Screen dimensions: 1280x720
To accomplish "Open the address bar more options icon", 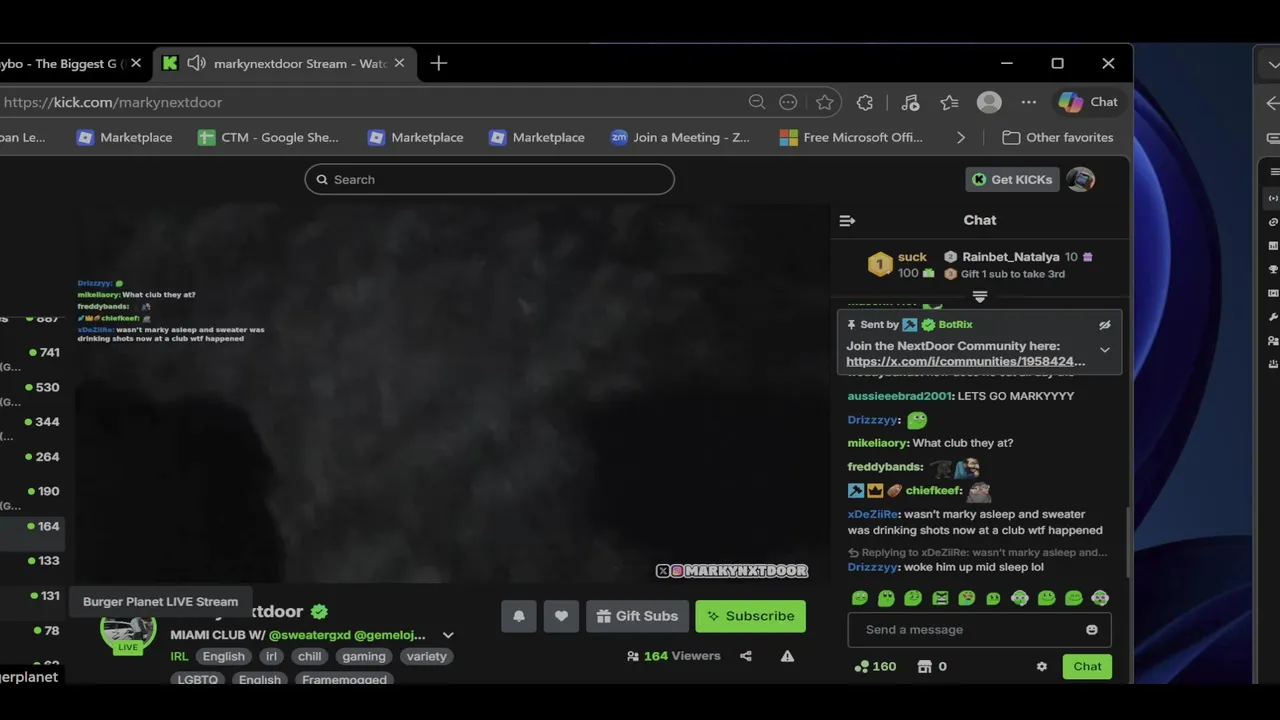I will 788,102.
